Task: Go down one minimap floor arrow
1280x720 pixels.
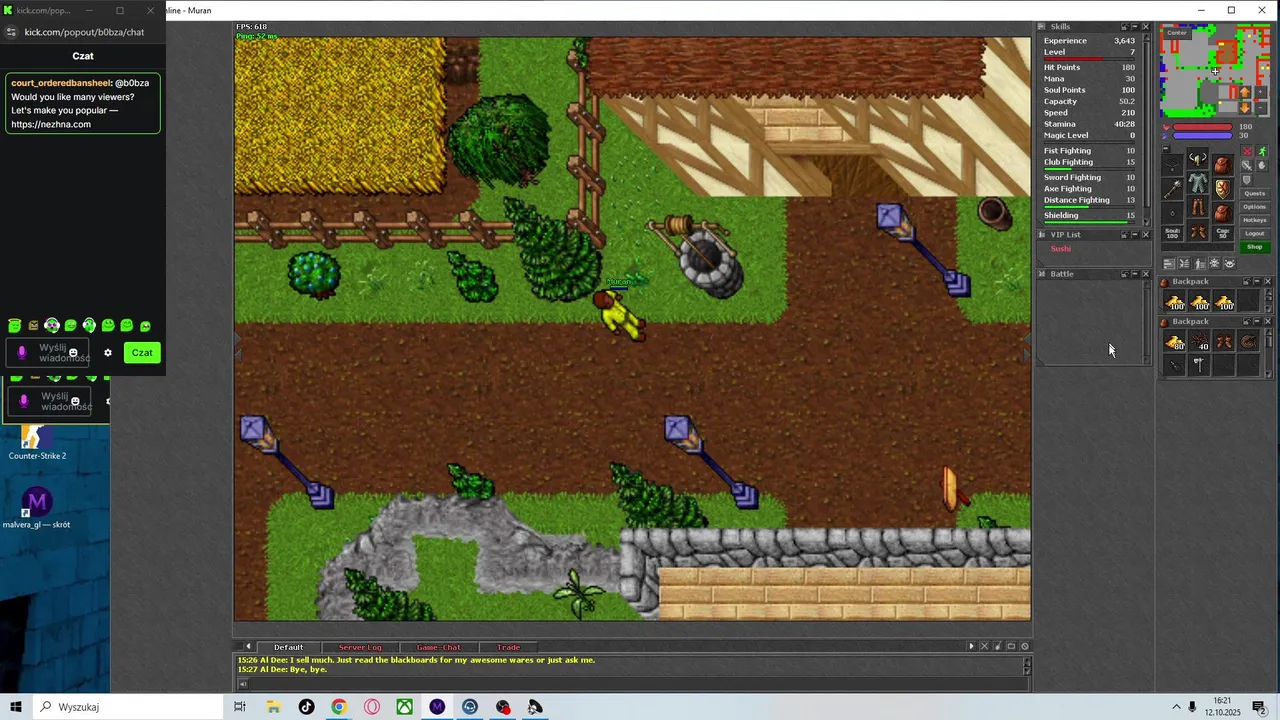Action: coord(1245,107)
